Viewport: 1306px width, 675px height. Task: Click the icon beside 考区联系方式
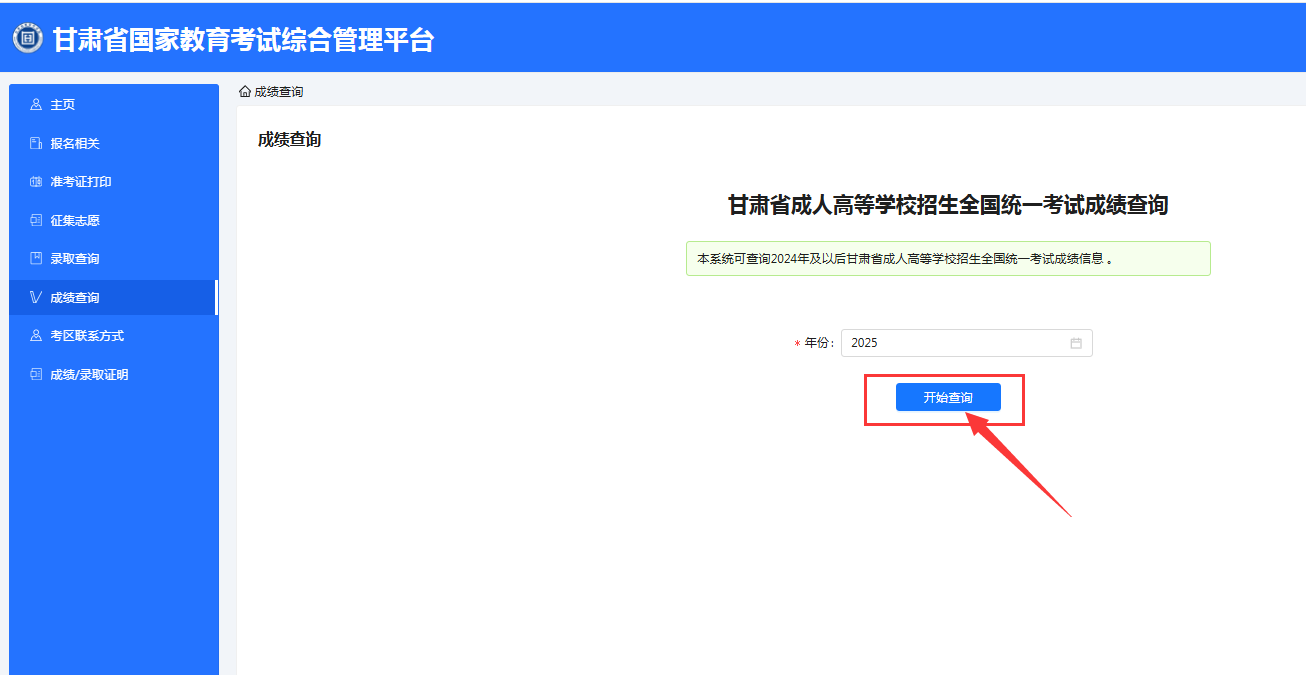[x=36, y=336]
